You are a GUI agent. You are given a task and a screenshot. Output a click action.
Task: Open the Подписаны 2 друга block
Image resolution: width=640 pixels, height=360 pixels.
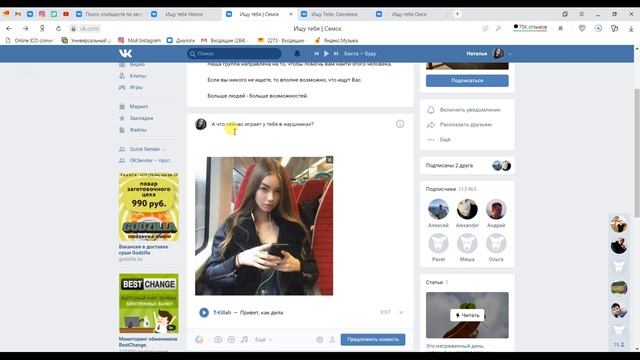point(467,165)
